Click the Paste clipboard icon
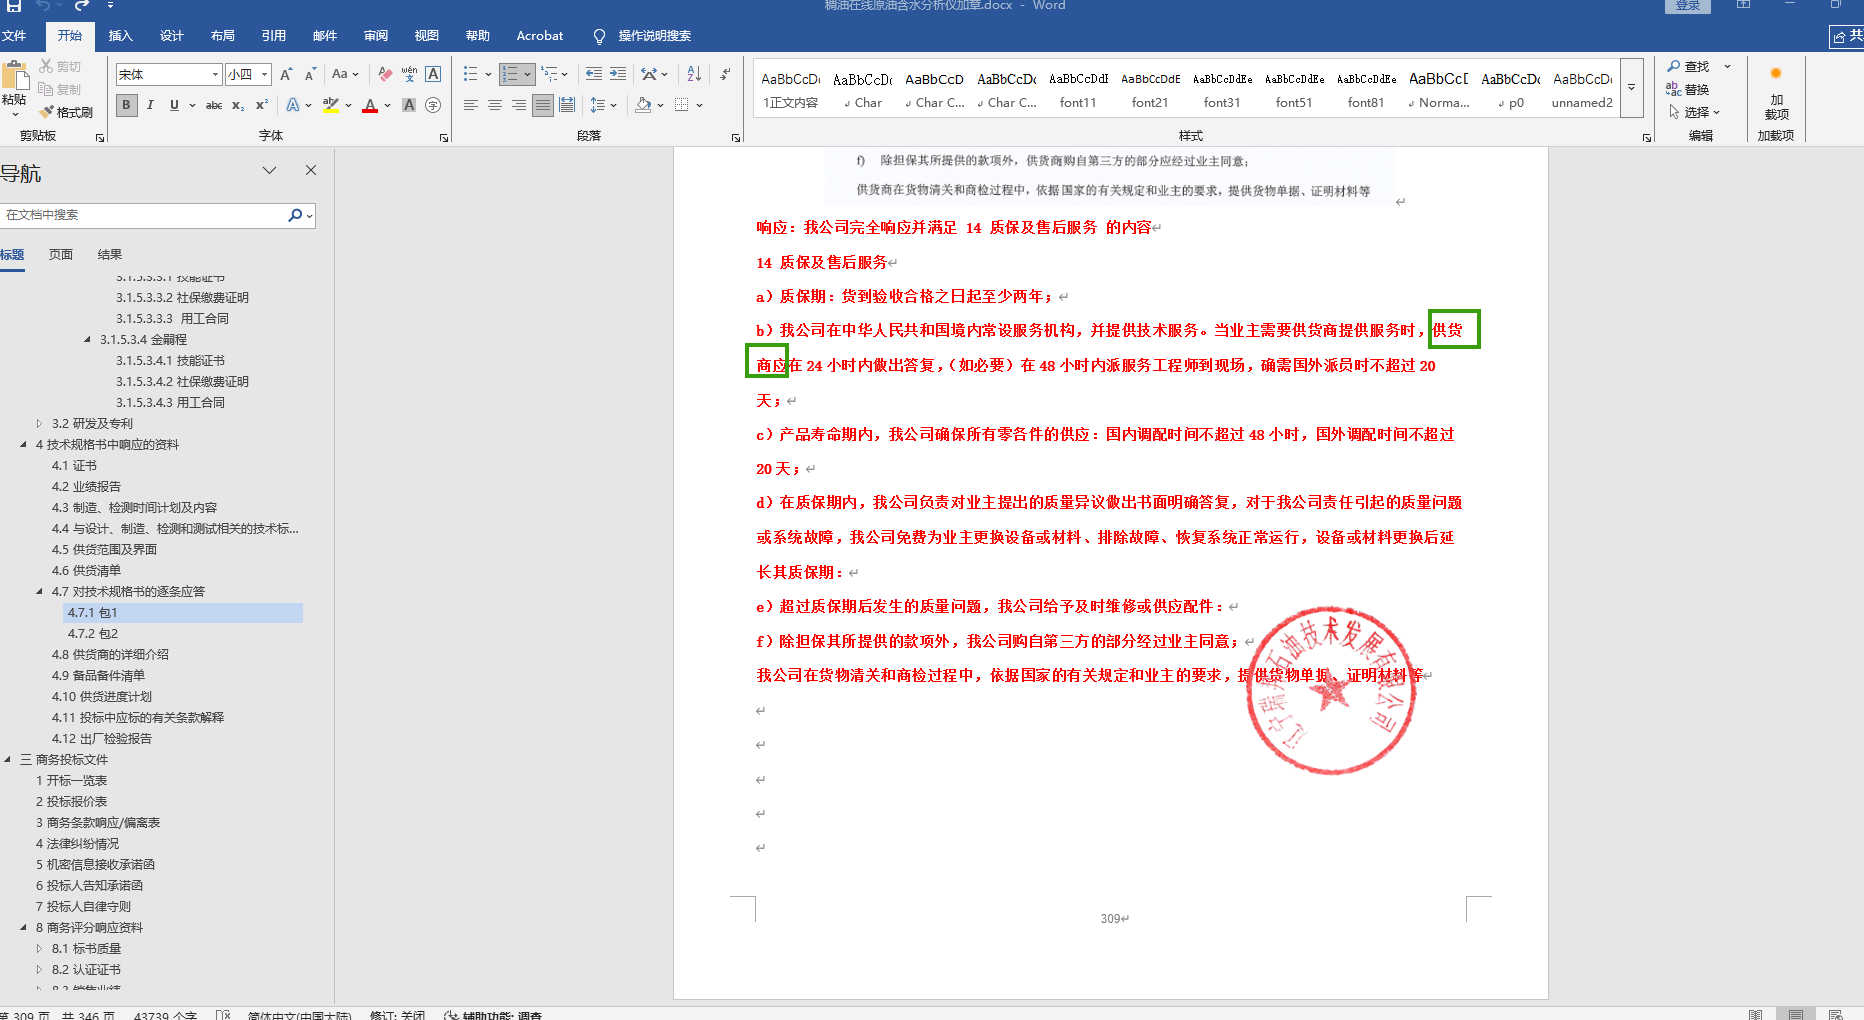This screenshot has width=1864, height=1020. (14, 77)
